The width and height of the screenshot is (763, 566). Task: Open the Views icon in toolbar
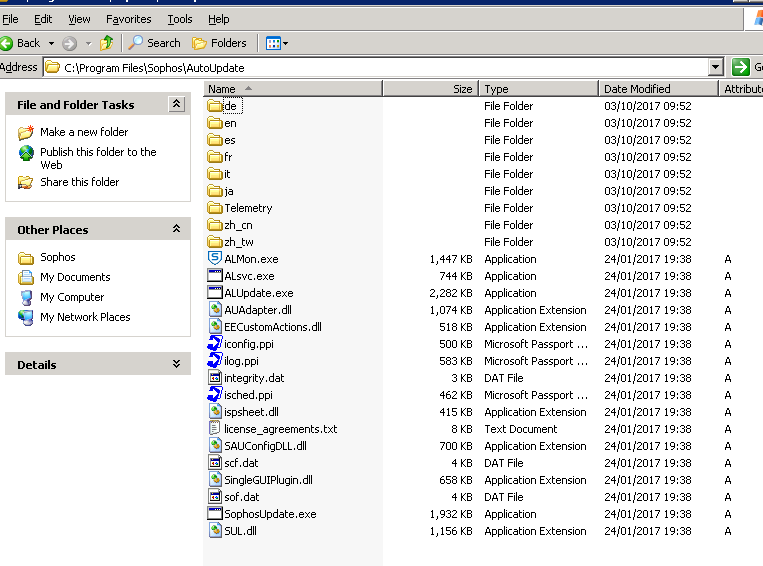pyautogui.click(x=273, y=43)
